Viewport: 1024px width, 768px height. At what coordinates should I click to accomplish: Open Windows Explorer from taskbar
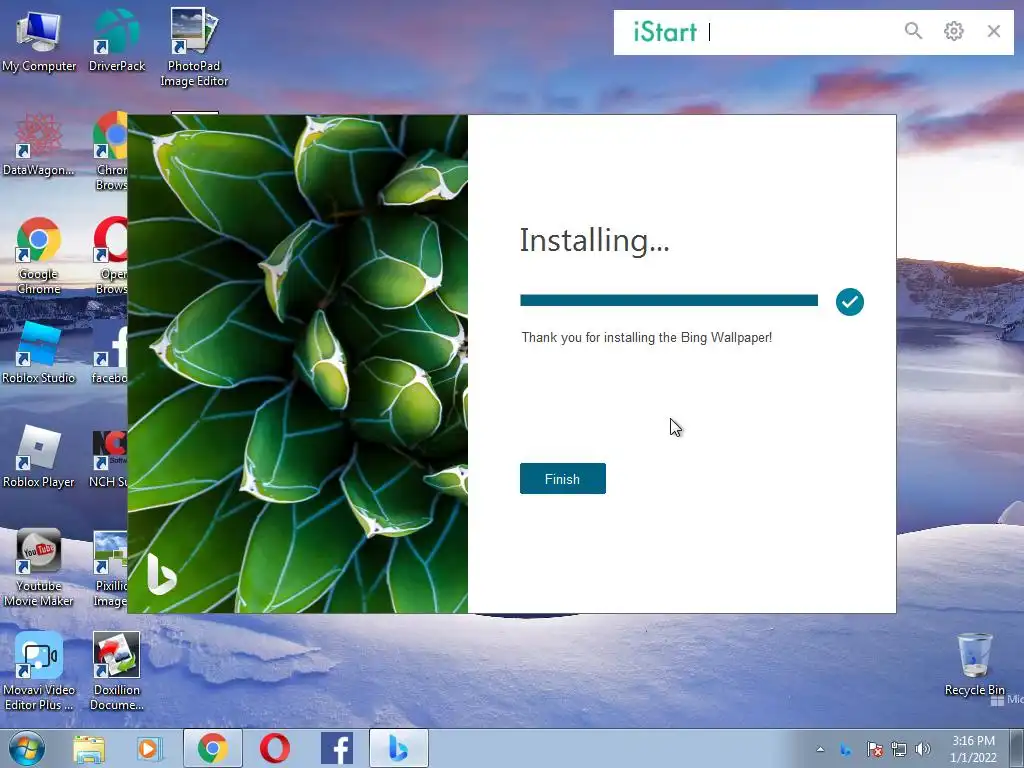(x=89, y=748)
